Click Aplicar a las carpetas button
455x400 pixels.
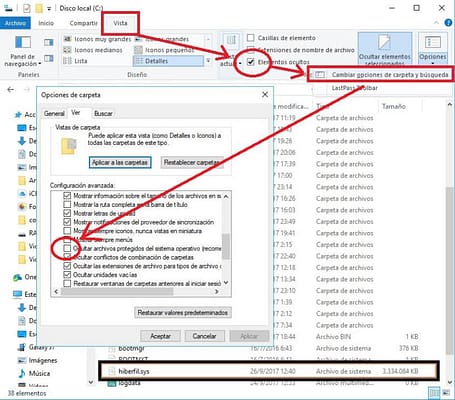(x=120, y=163)
